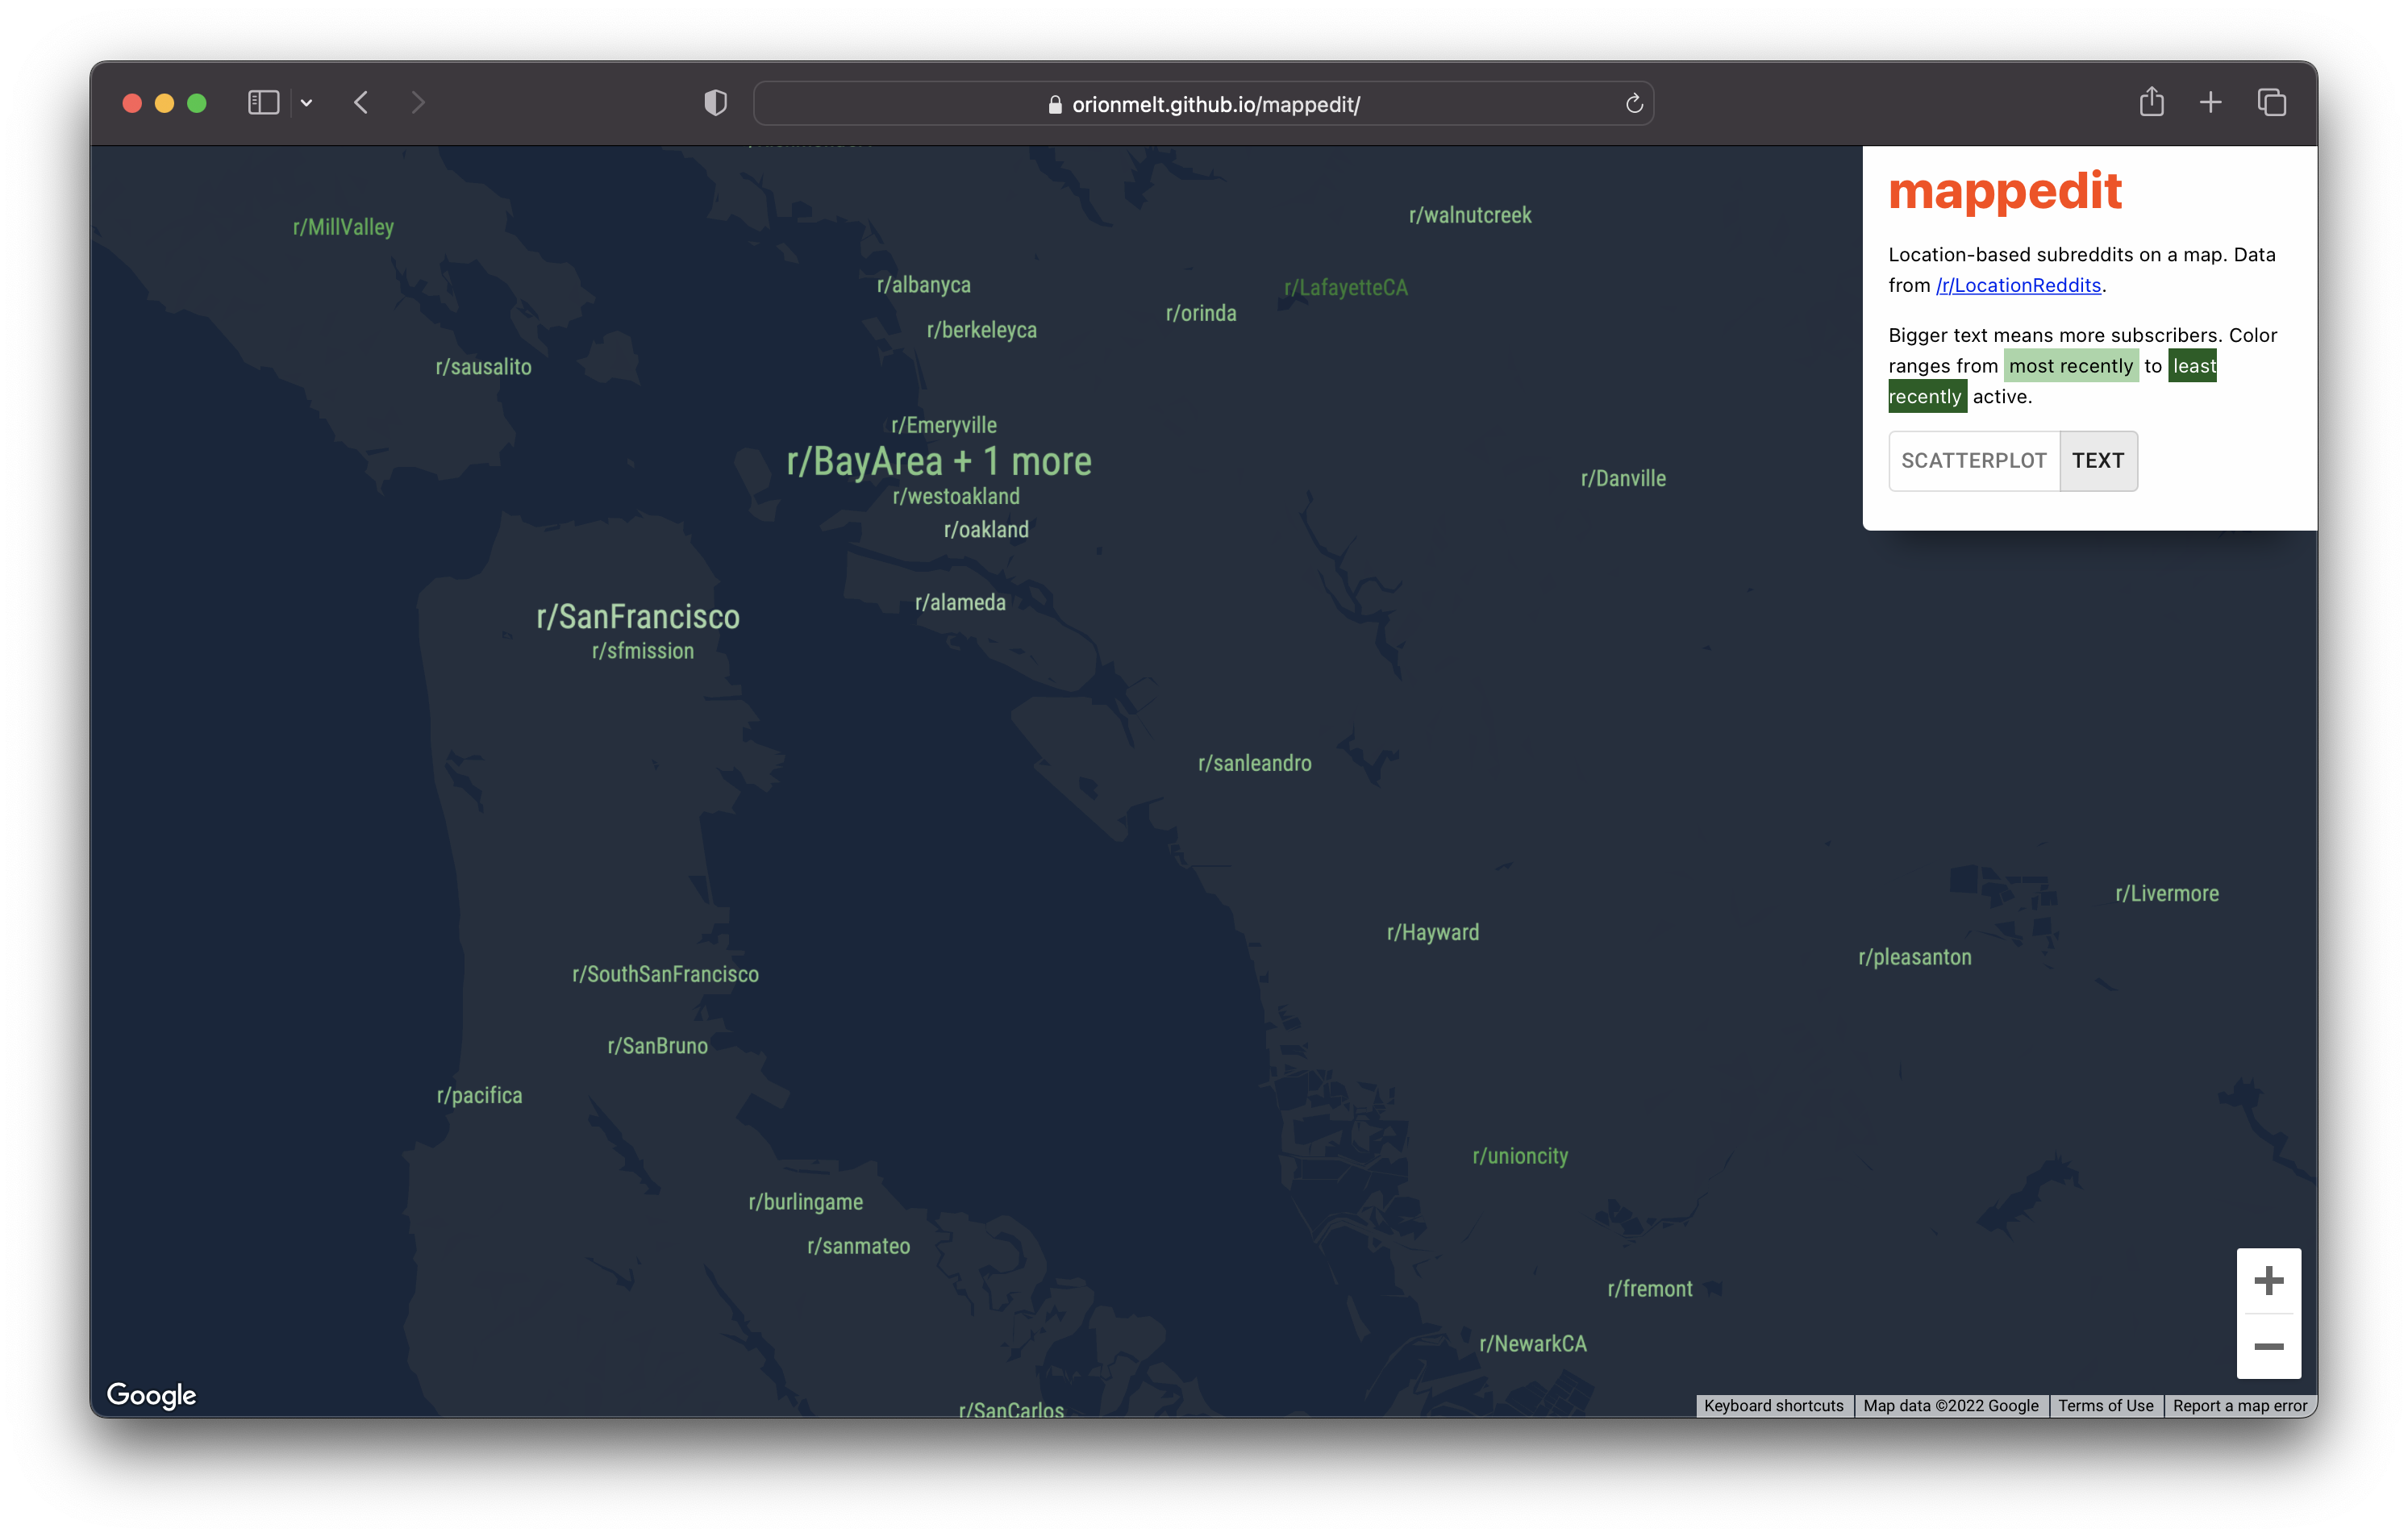The width and height of the screenshot is (2408, 1537).
Task: Open the Share icon menu
Action: (x=2151, y=102)
